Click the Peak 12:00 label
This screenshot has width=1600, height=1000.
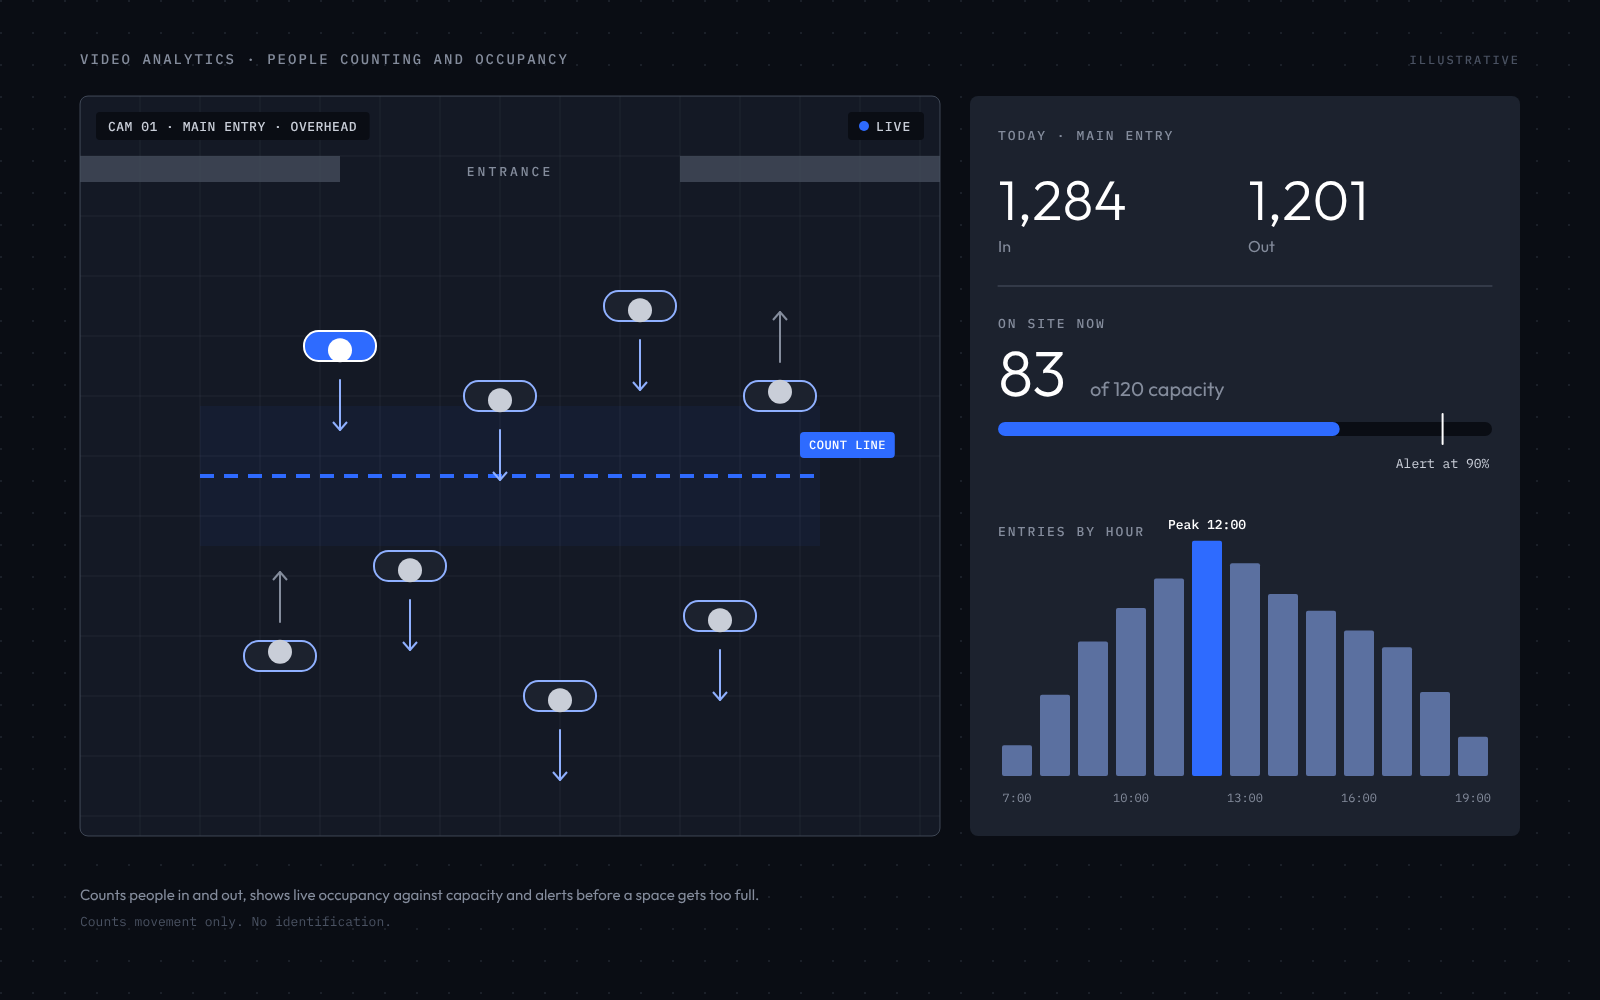(1207, 525)
